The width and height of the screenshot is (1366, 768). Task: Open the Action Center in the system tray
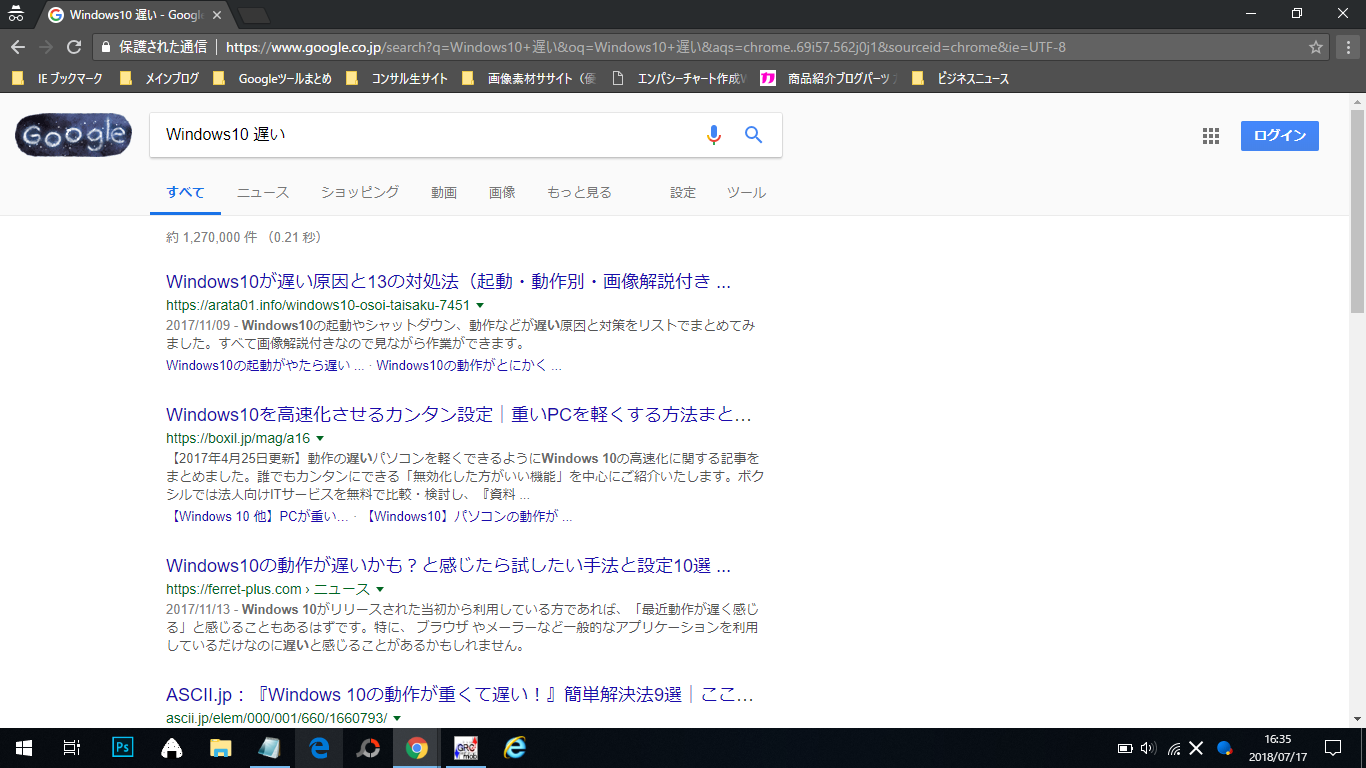[1332, 747]
